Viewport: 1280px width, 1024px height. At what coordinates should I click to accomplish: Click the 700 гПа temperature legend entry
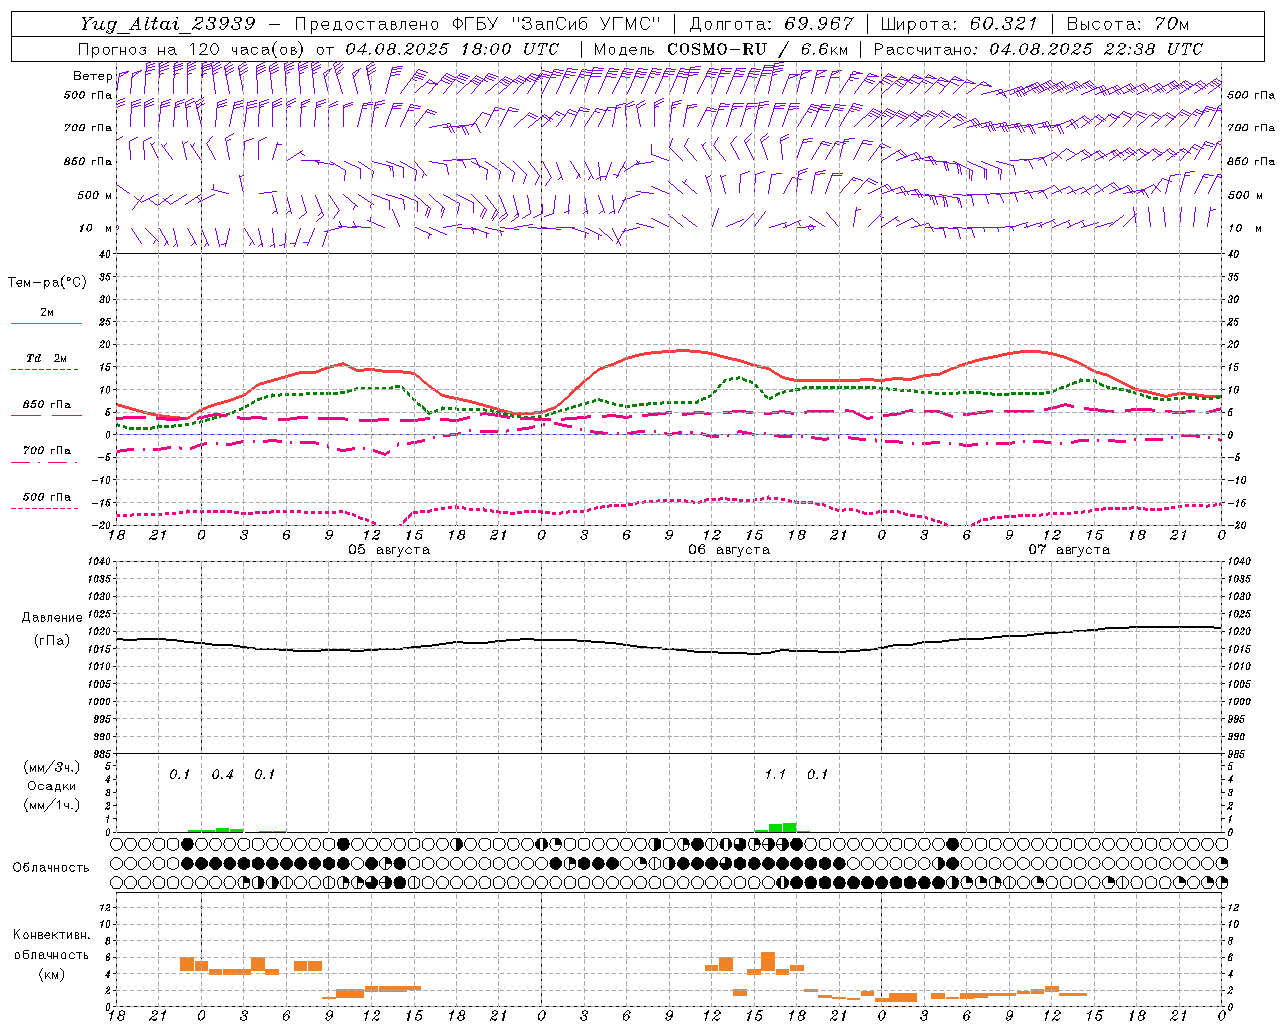point(46,450)
